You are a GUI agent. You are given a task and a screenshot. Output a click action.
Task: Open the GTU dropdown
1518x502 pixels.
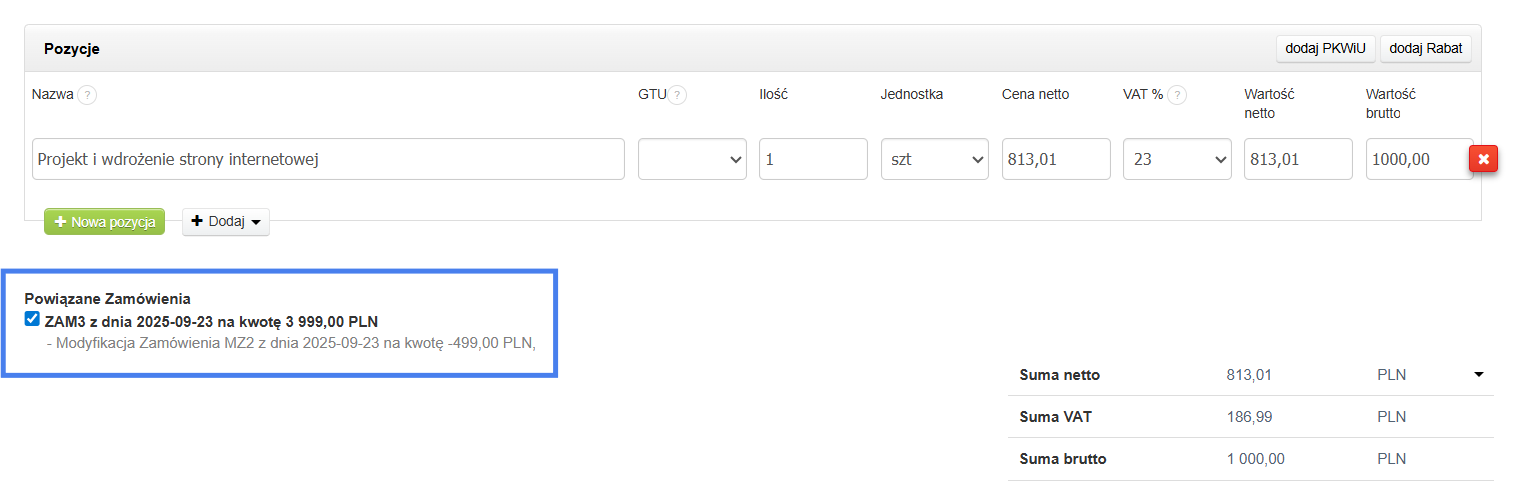pyautogui.click(x=692, y=159)
